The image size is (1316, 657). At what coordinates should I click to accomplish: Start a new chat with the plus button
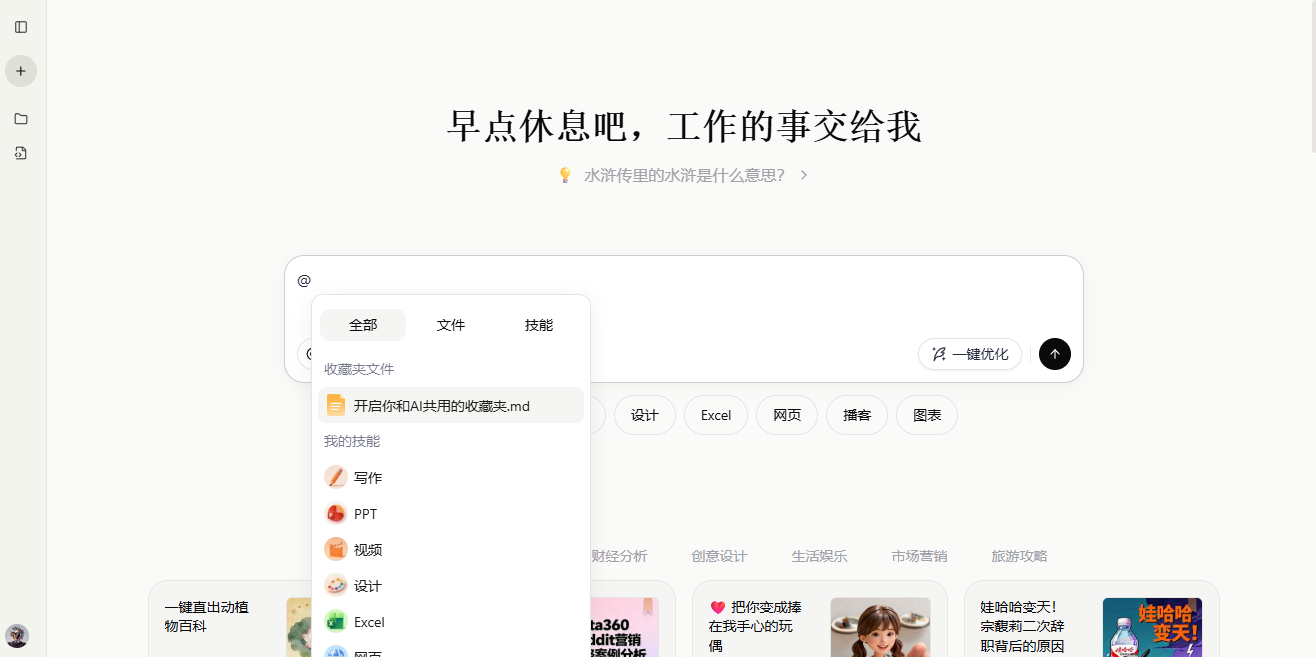coord(20,71)
